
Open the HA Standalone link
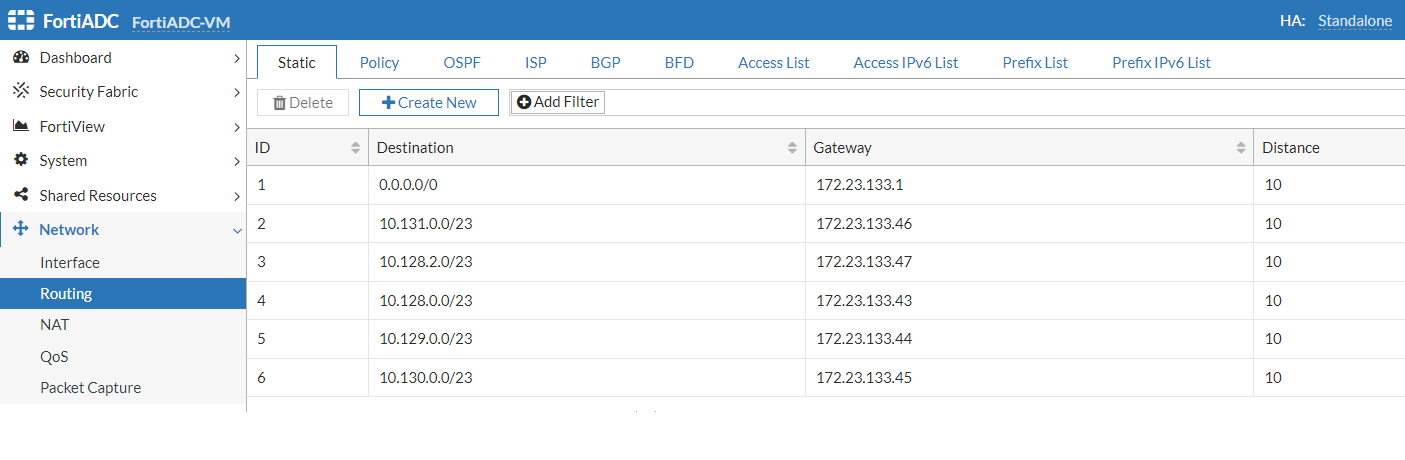1354,21
